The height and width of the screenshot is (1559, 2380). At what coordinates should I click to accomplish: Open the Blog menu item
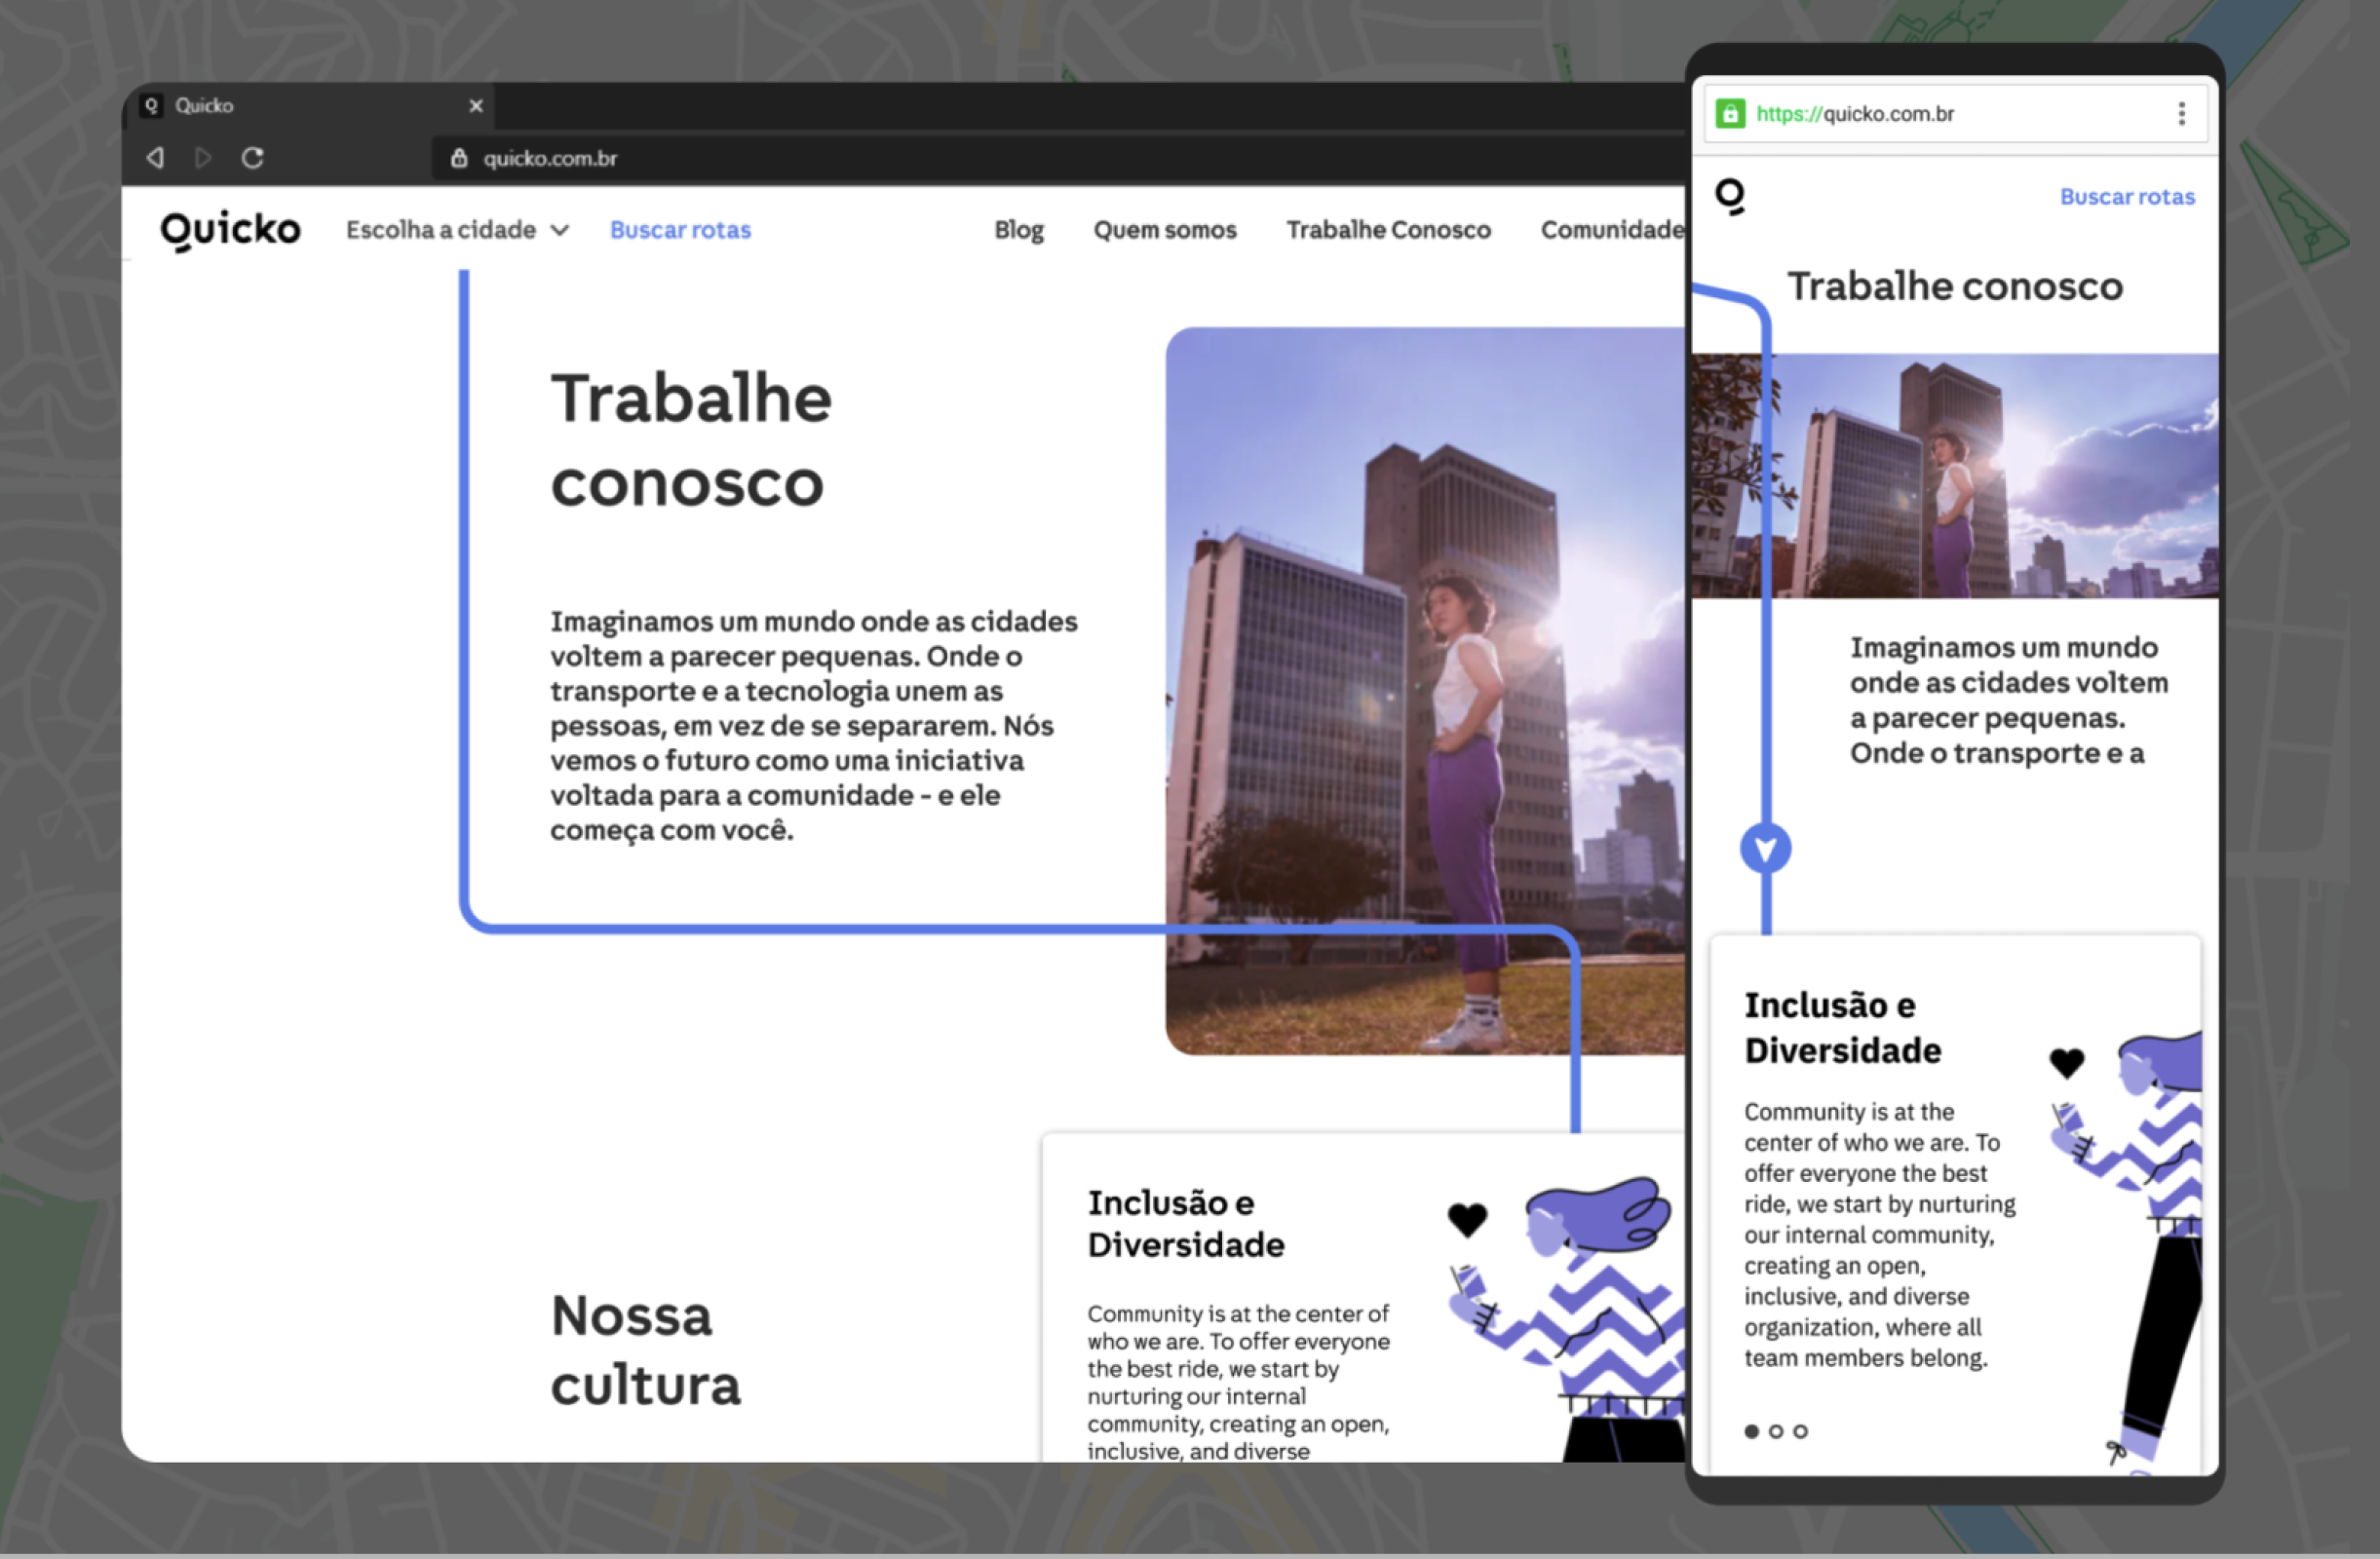pos(1018,230)
